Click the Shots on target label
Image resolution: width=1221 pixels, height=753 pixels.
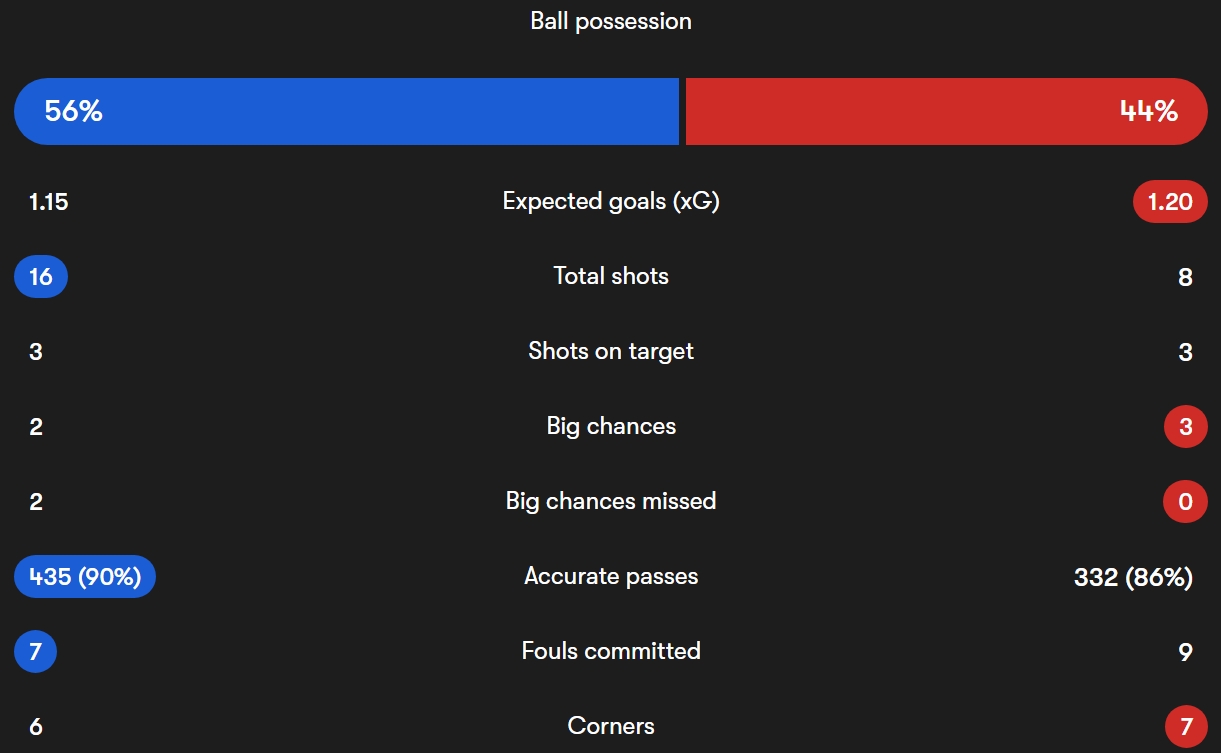pyautogui.click(x=611, y=351)
